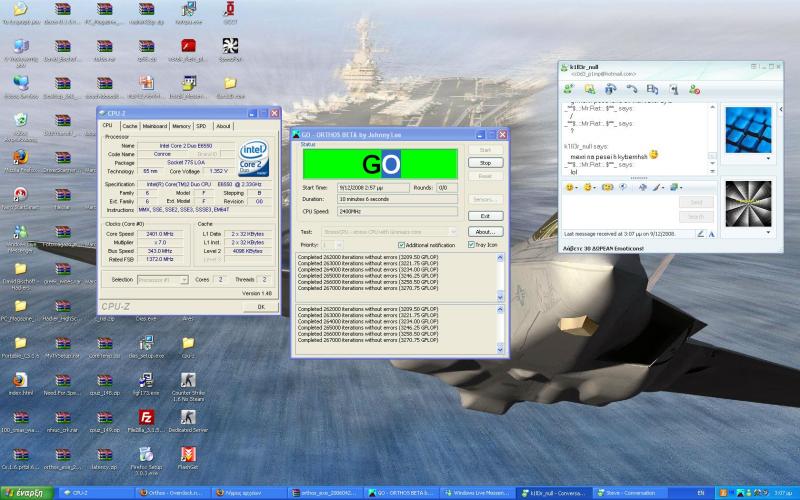800x500 pixels.
Task: Open the emoticon dropdown arrow in Messenger
Action: 577,188
